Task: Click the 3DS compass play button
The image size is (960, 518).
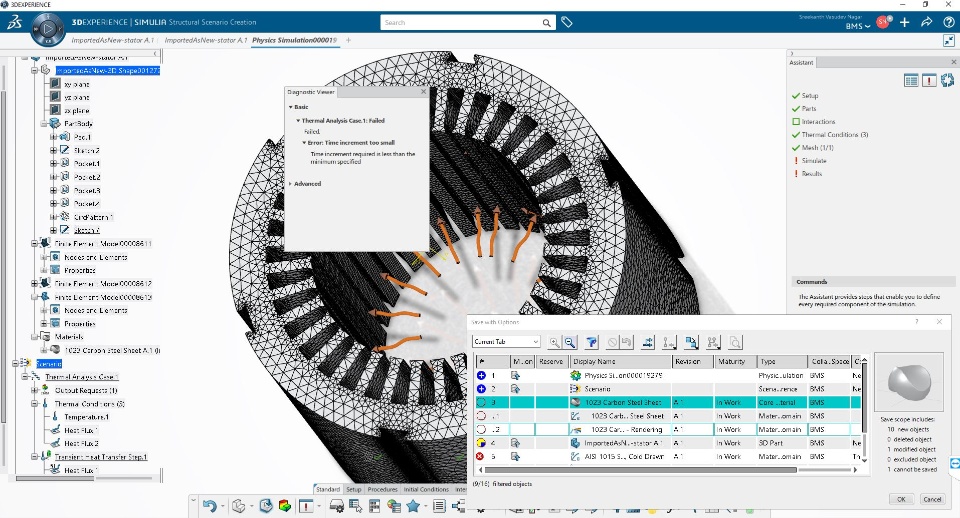Action: 48,29
